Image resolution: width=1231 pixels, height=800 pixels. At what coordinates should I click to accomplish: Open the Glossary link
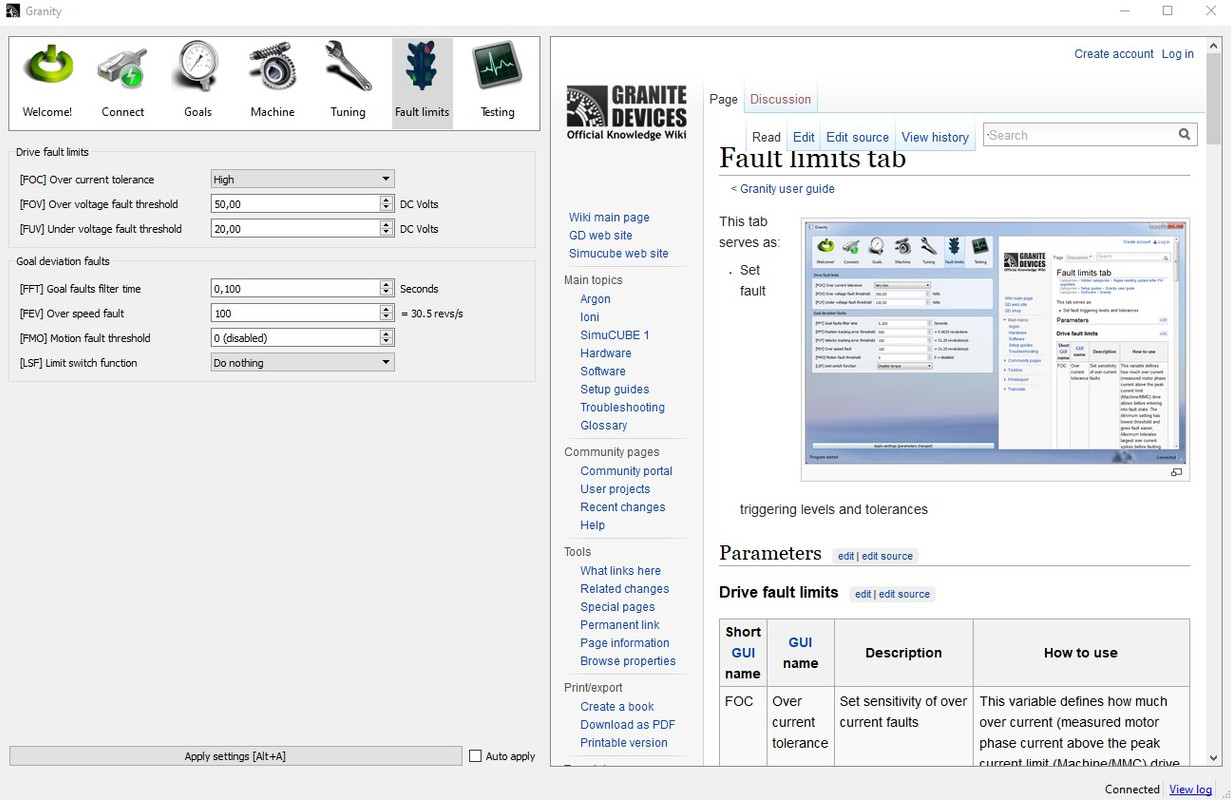coord(604,425)
